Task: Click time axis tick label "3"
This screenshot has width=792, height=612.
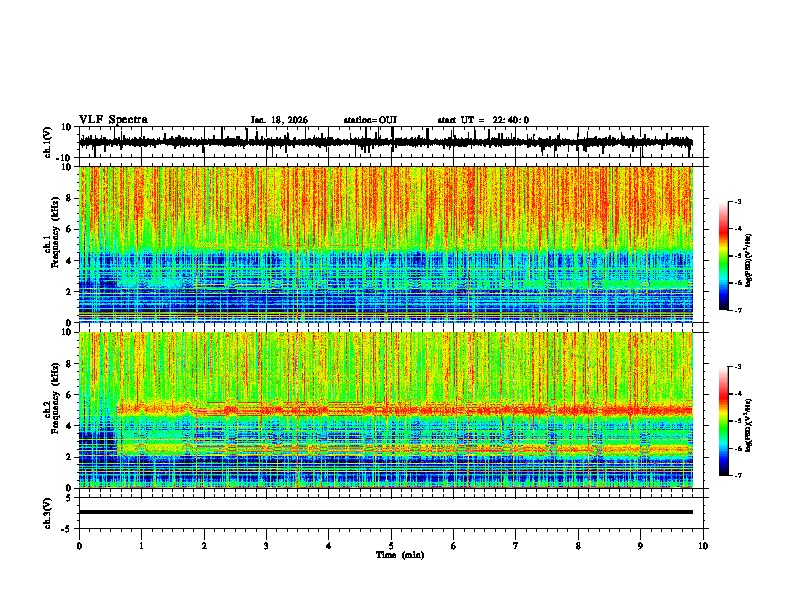Action: [266, 546]
